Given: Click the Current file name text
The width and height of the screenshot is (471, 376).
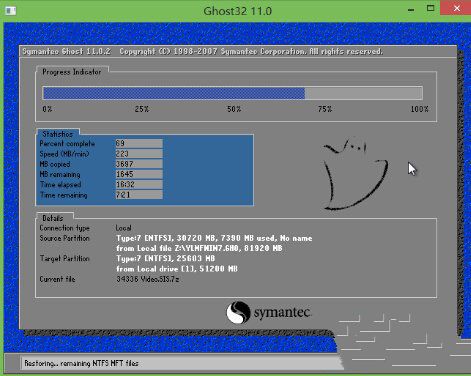Looking at the screenshot, I should [x=148, y=279].
